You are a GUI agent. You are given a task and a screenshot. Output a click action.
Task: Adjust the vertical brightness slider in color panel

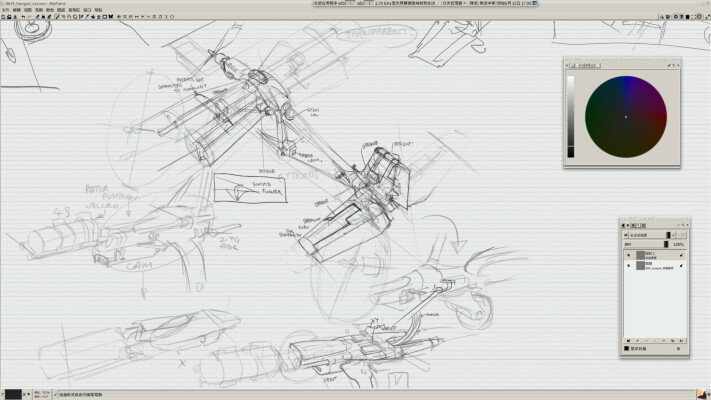(570, 117)
